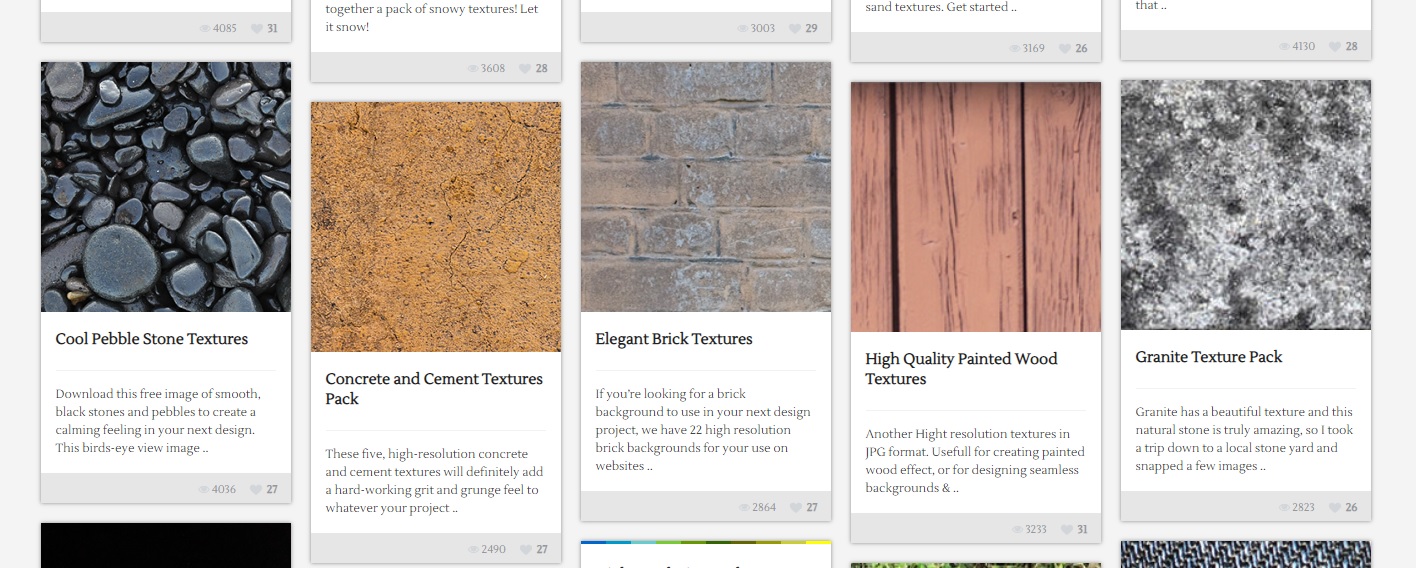Like Granite Texture Pack using its heart icon

point(1335,508)
